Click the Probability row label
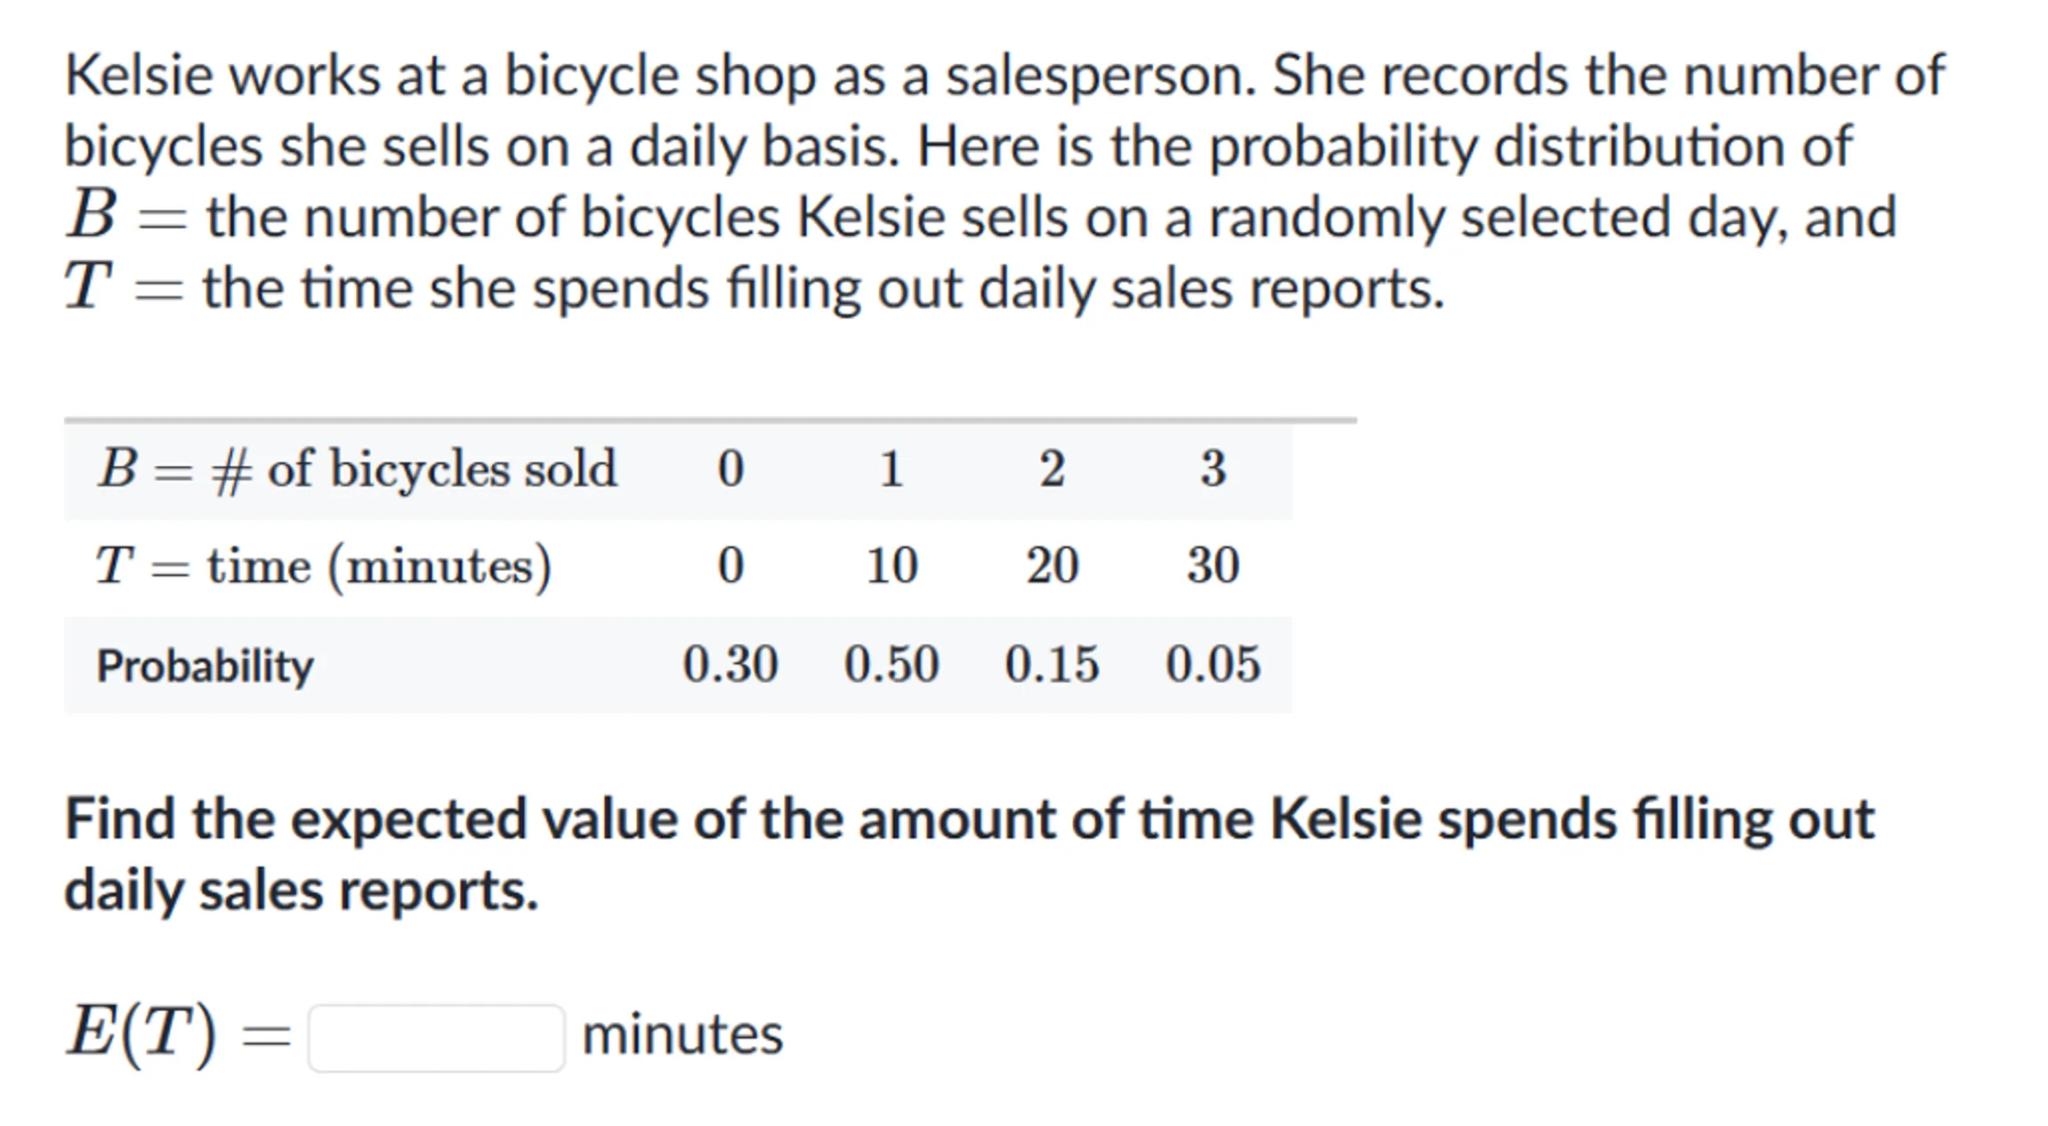 coord(205,666)
